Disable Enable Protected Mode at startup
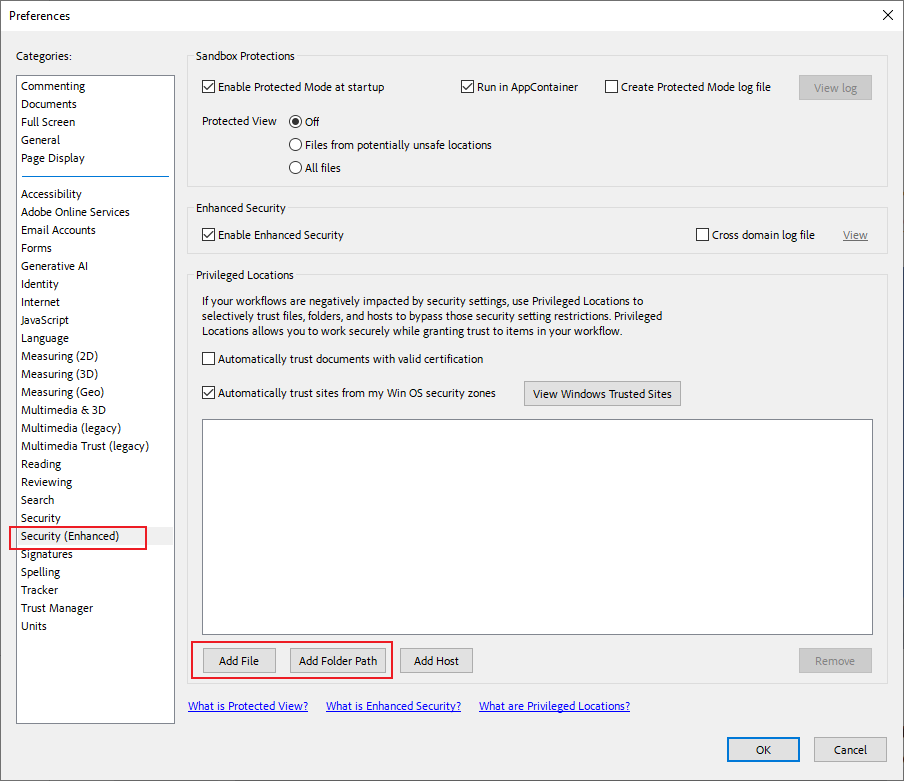Image resolution: width=904 pixels, height=781 pixels. [x=208, y=87]
